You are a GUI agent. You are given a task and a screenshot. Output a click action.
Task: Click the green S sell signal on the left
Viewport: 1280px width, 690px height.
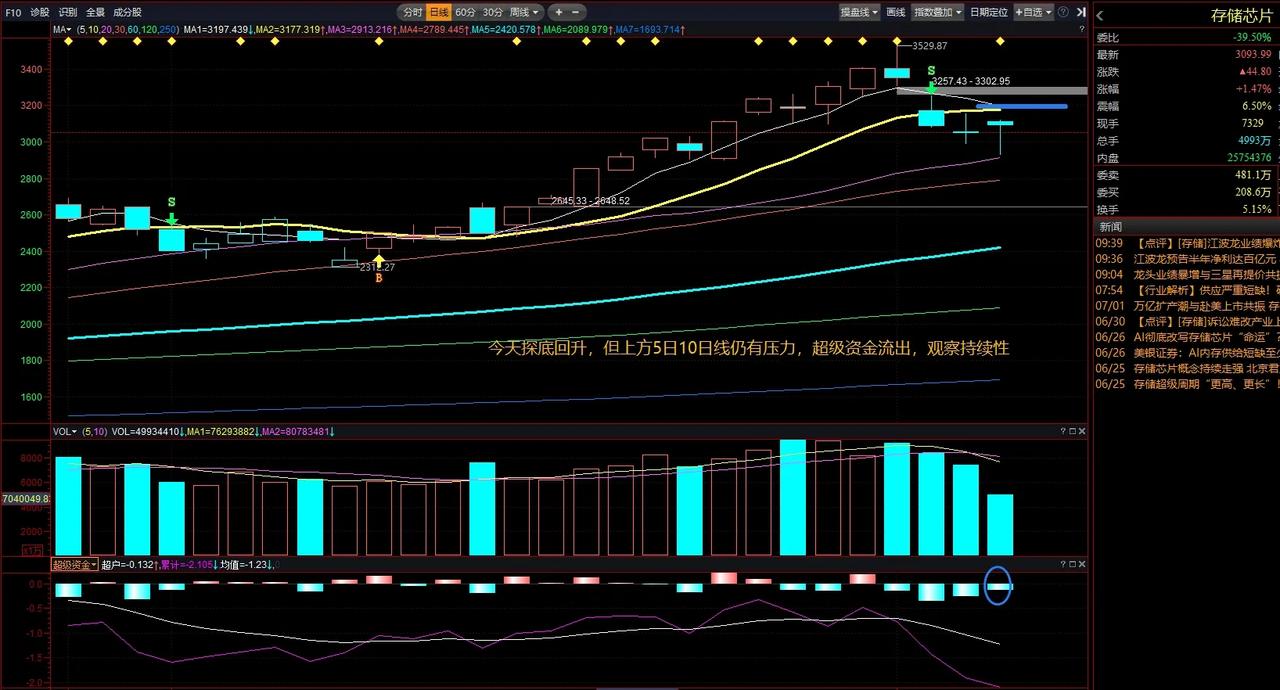coord(172,209)
